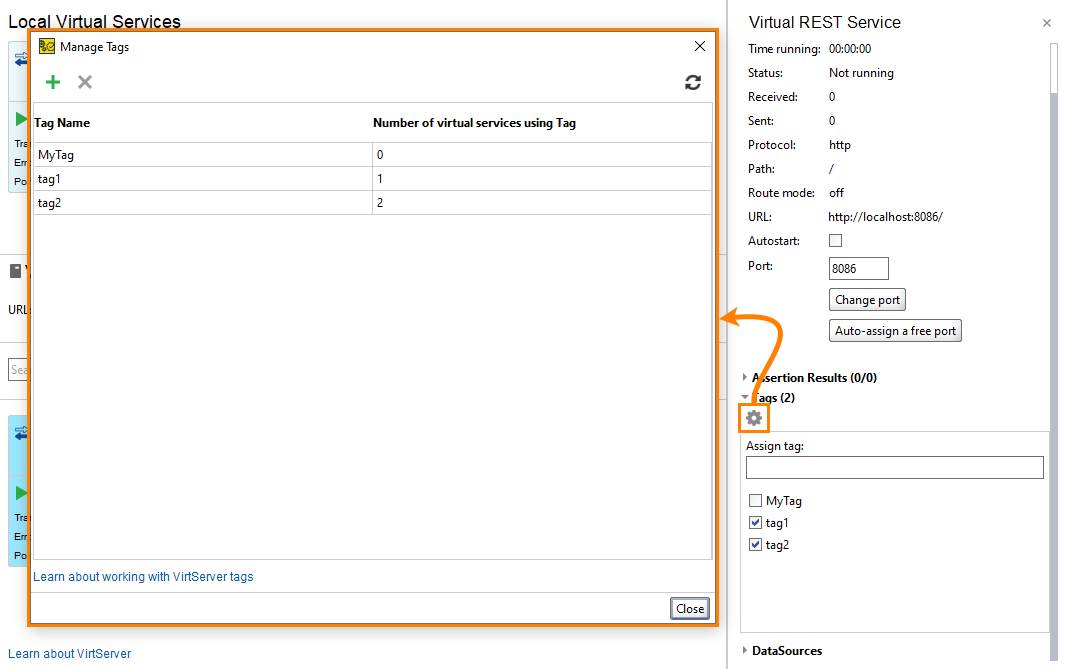Refresh the tag list in Manage Tags
1066x669 pixels.
693,83
